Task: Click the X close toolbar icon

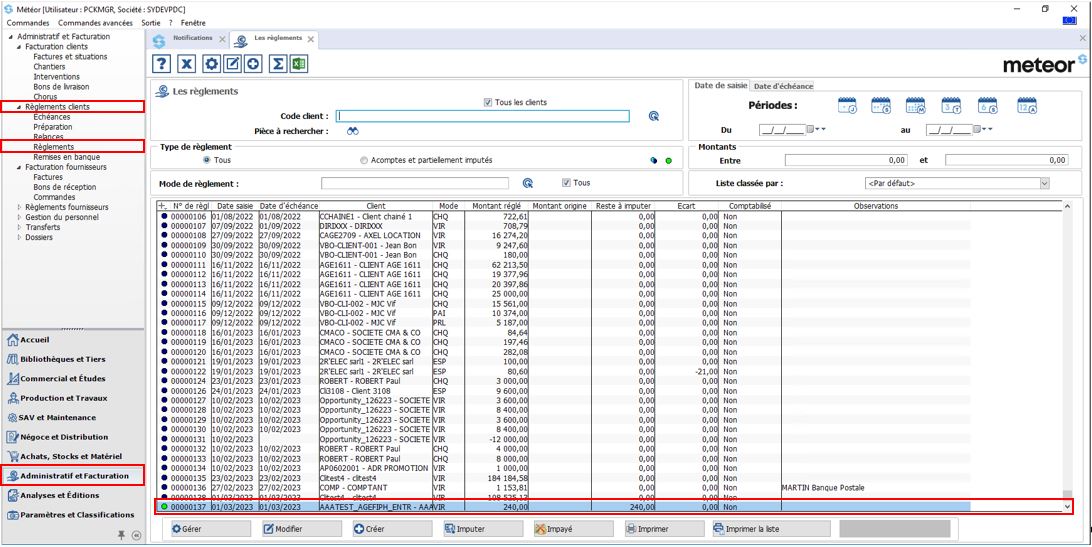Action: pos(186,64)
